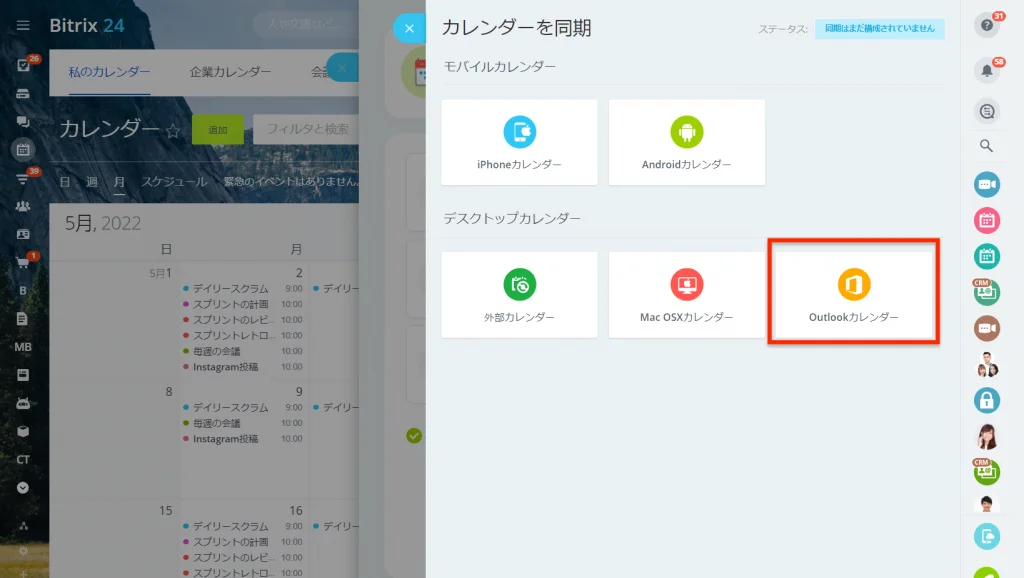Open the woman avatar chat in right panel

tap(987, 436)
